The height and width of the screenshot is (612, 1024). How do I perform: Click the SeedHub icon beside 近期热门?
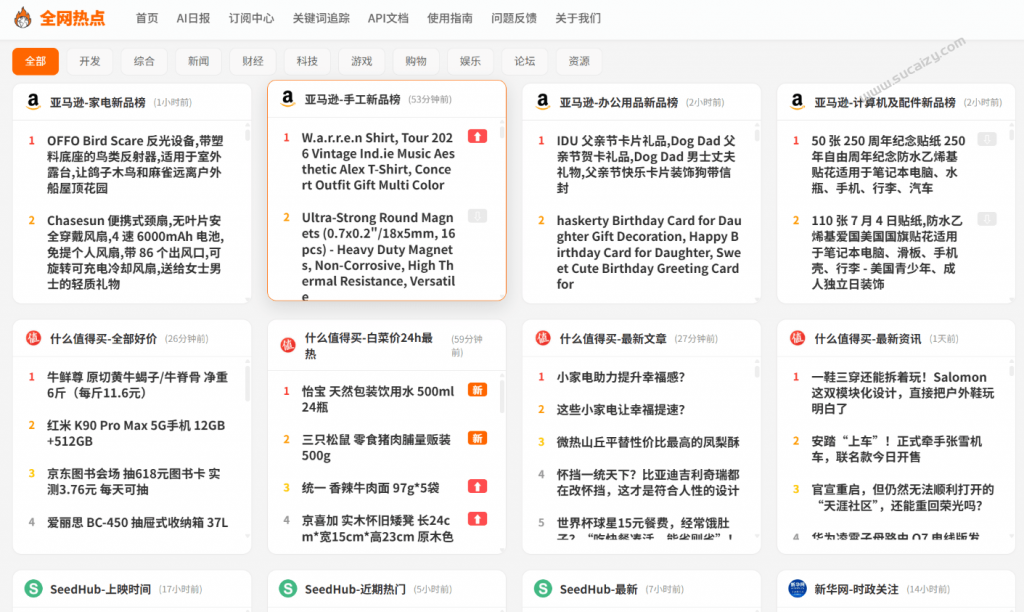coord(288,588)
